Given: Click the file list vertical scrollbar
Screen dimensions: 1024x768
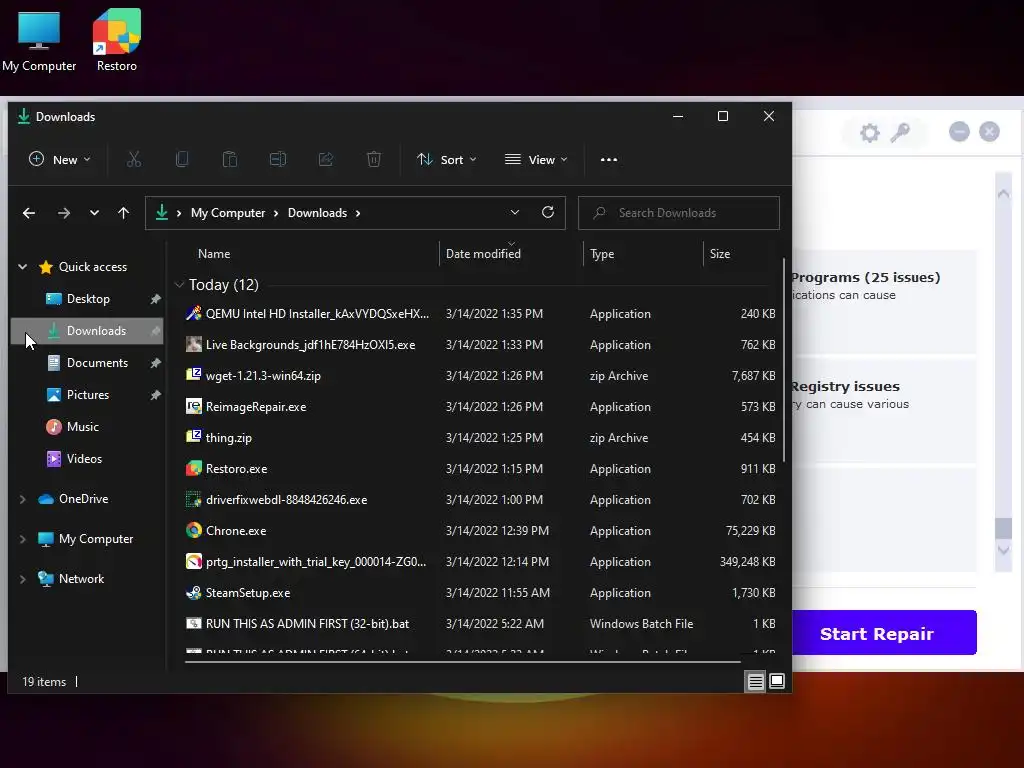Looking at the screenshot, I should [784, 360].
